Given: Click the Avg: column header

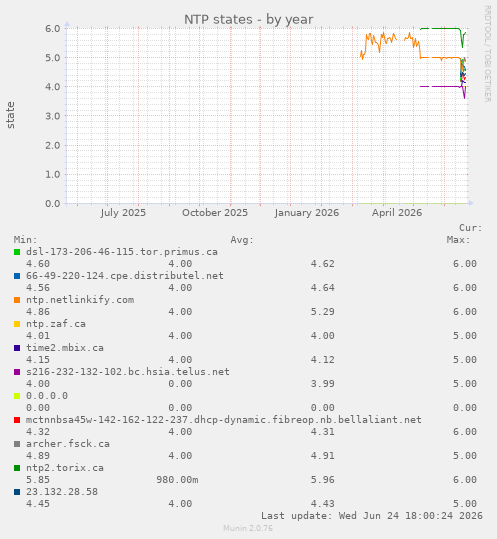Looking at the screenshot, I should (242, 240).
